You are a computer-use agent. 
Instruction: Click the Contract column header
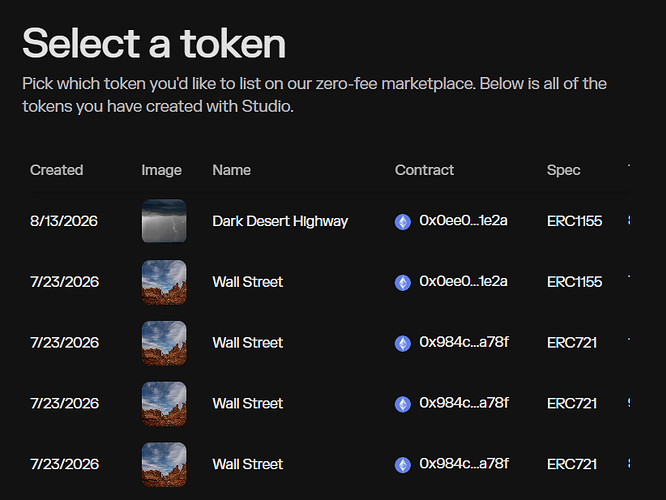(x=424, y=170)
